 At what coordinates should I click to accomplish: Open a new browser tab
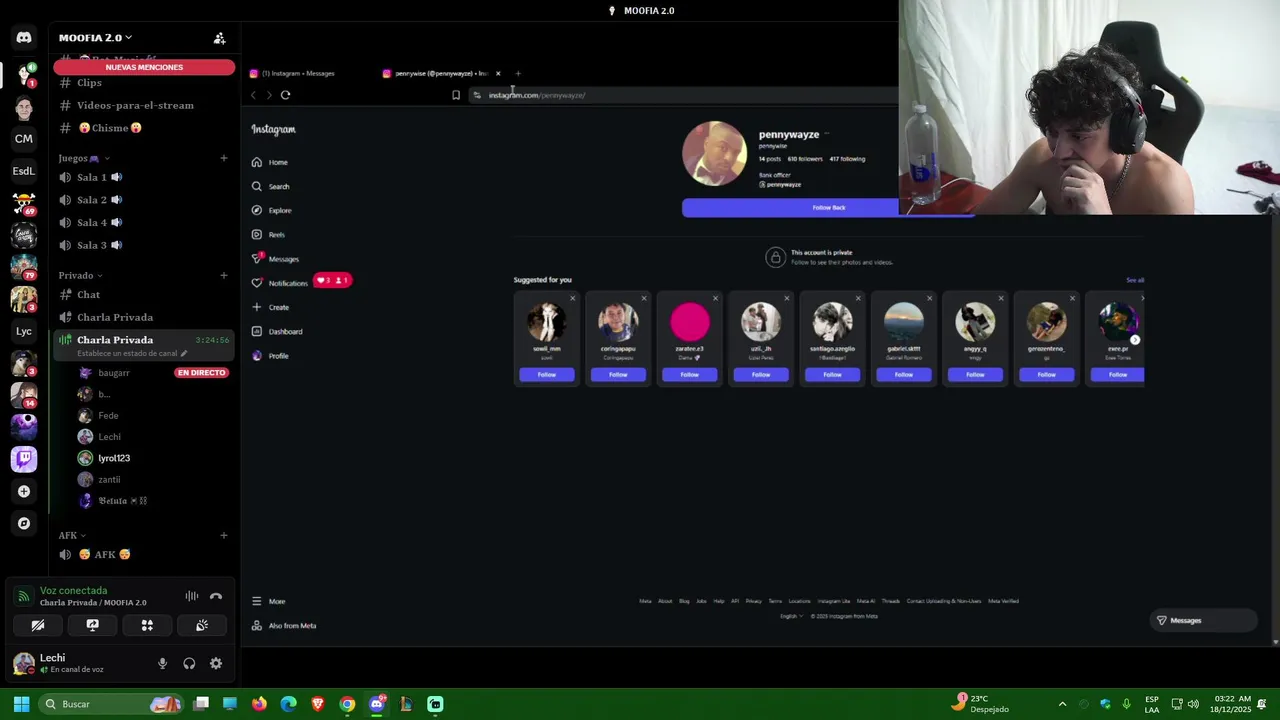[518, 73]
